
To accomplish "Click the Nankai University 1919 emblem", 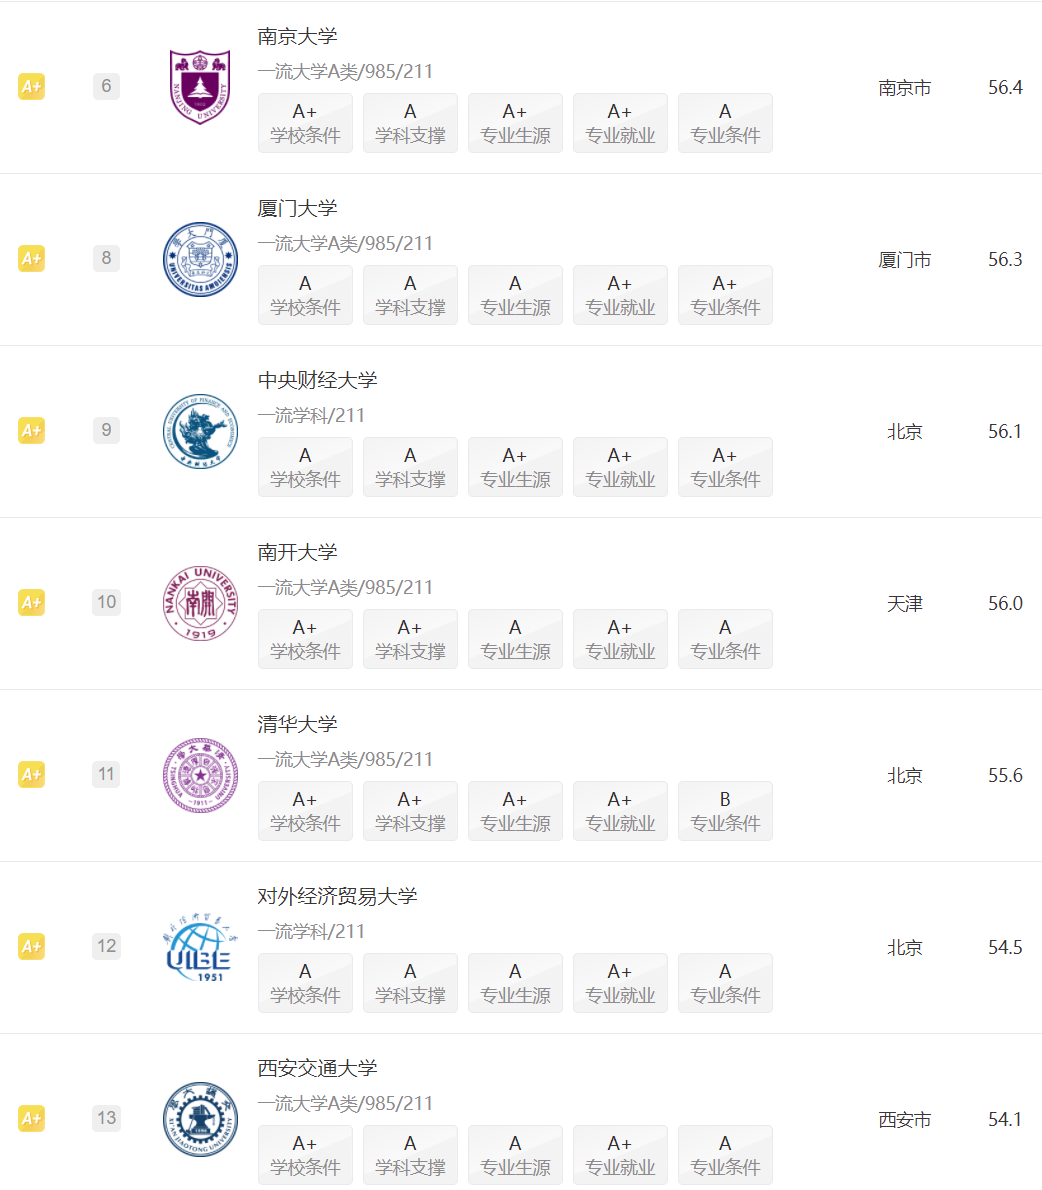I will tap(200, 603).
